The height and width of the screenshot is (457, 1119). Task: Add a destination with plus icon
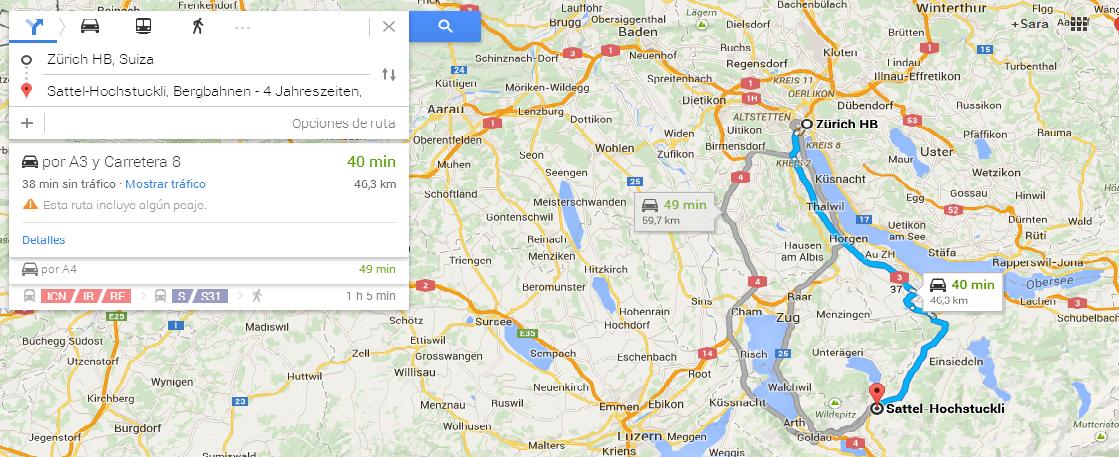[x=27, y=123]
